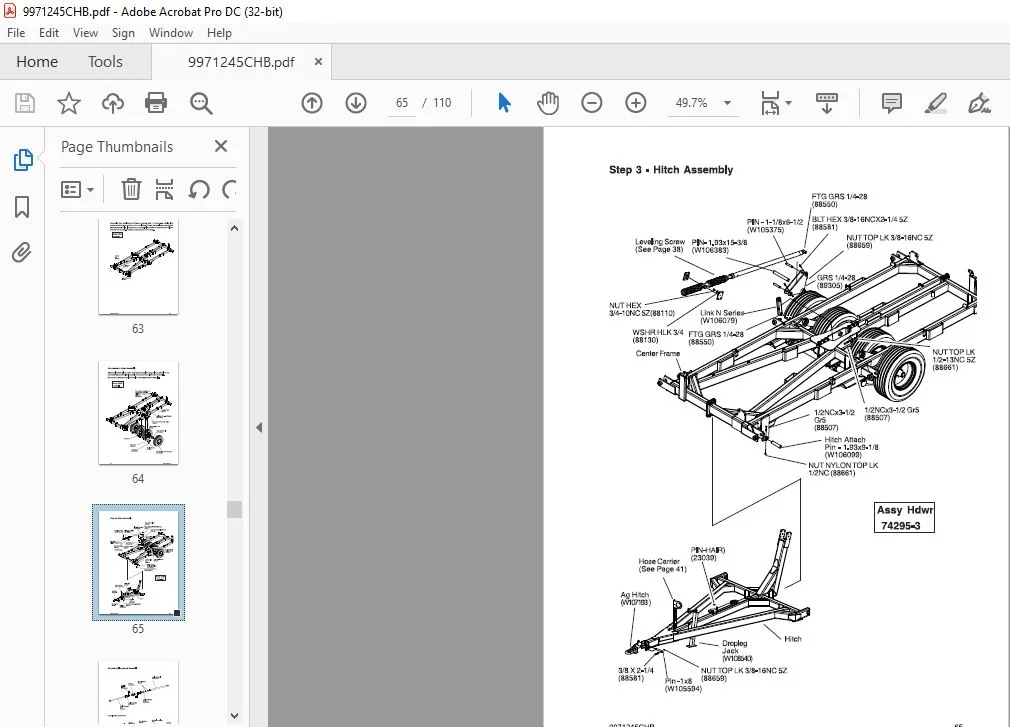This screenshot has width=1010, height=727.
Task: Click the upload to cloud icon
Action: [x=113, y=103]
